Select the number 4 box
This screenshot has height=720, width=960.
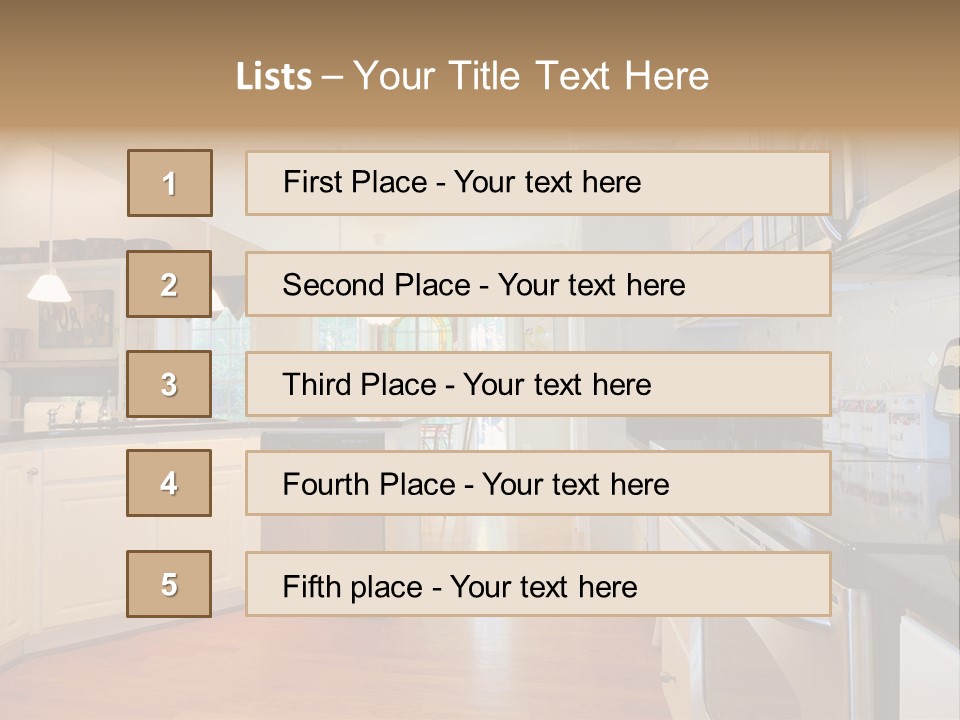[169, 483]
